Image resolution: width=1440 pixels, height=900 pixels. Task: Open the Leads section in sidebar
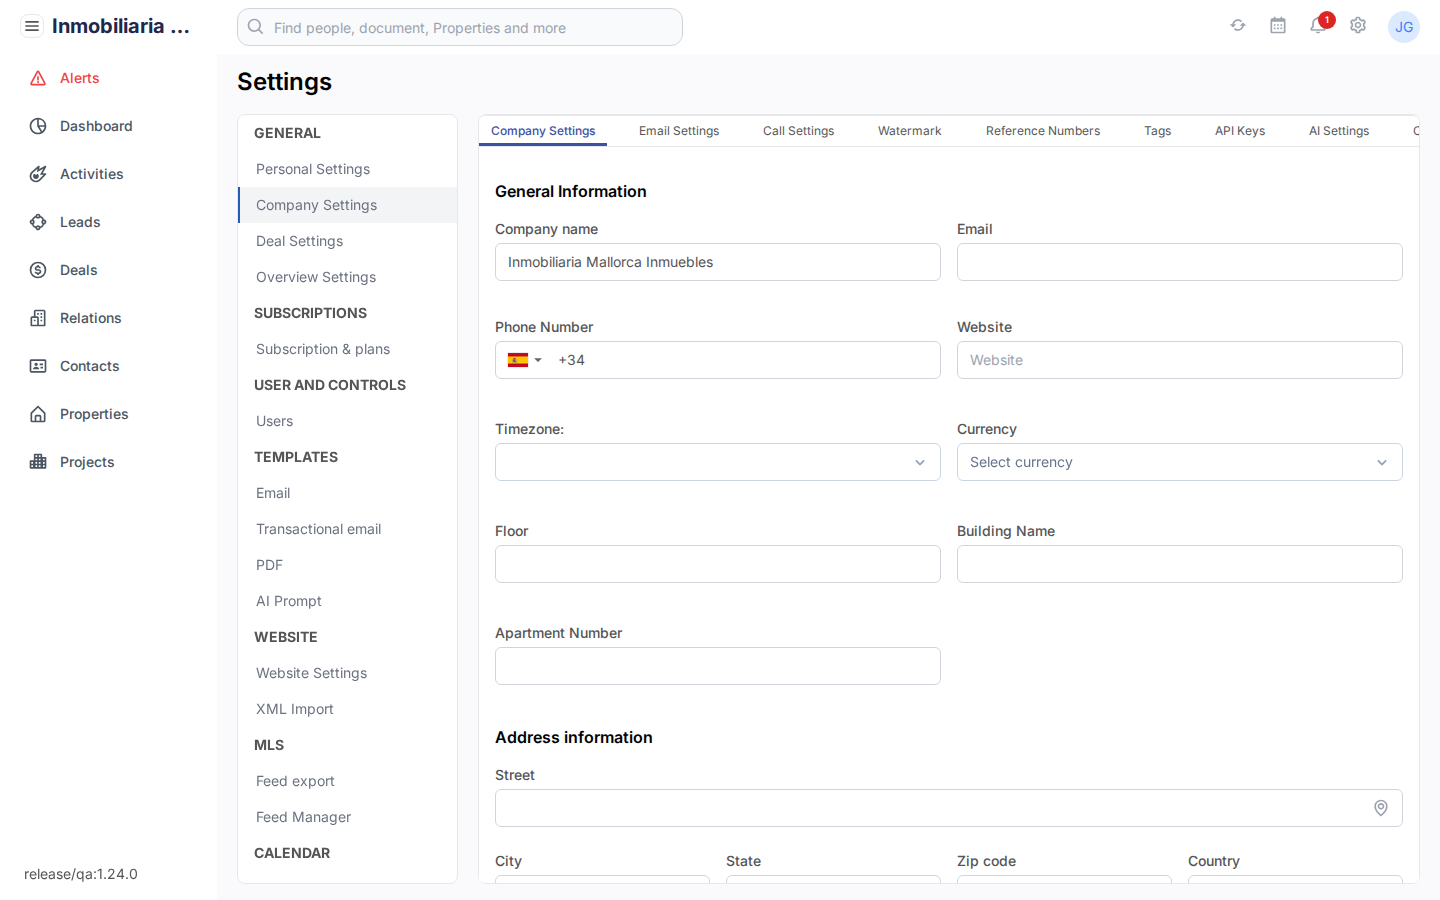(x=81, y=222)
